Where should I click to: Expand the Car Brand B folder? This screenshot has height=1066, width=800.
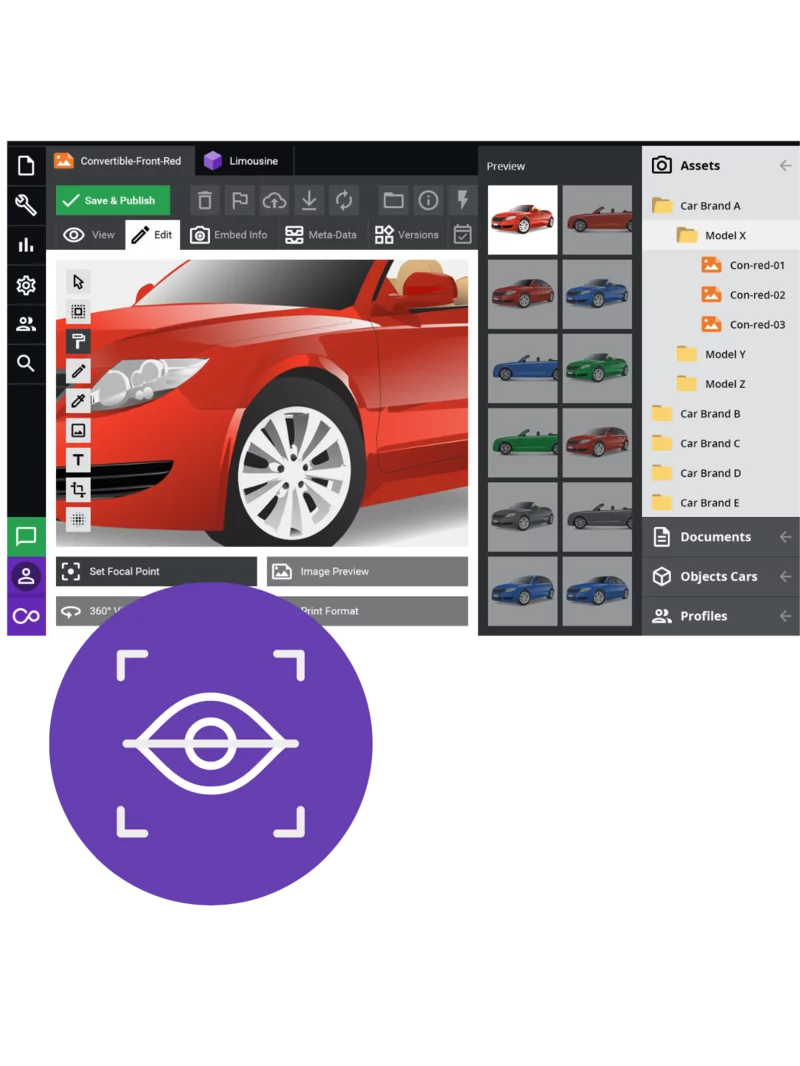[x=710, y=413]
